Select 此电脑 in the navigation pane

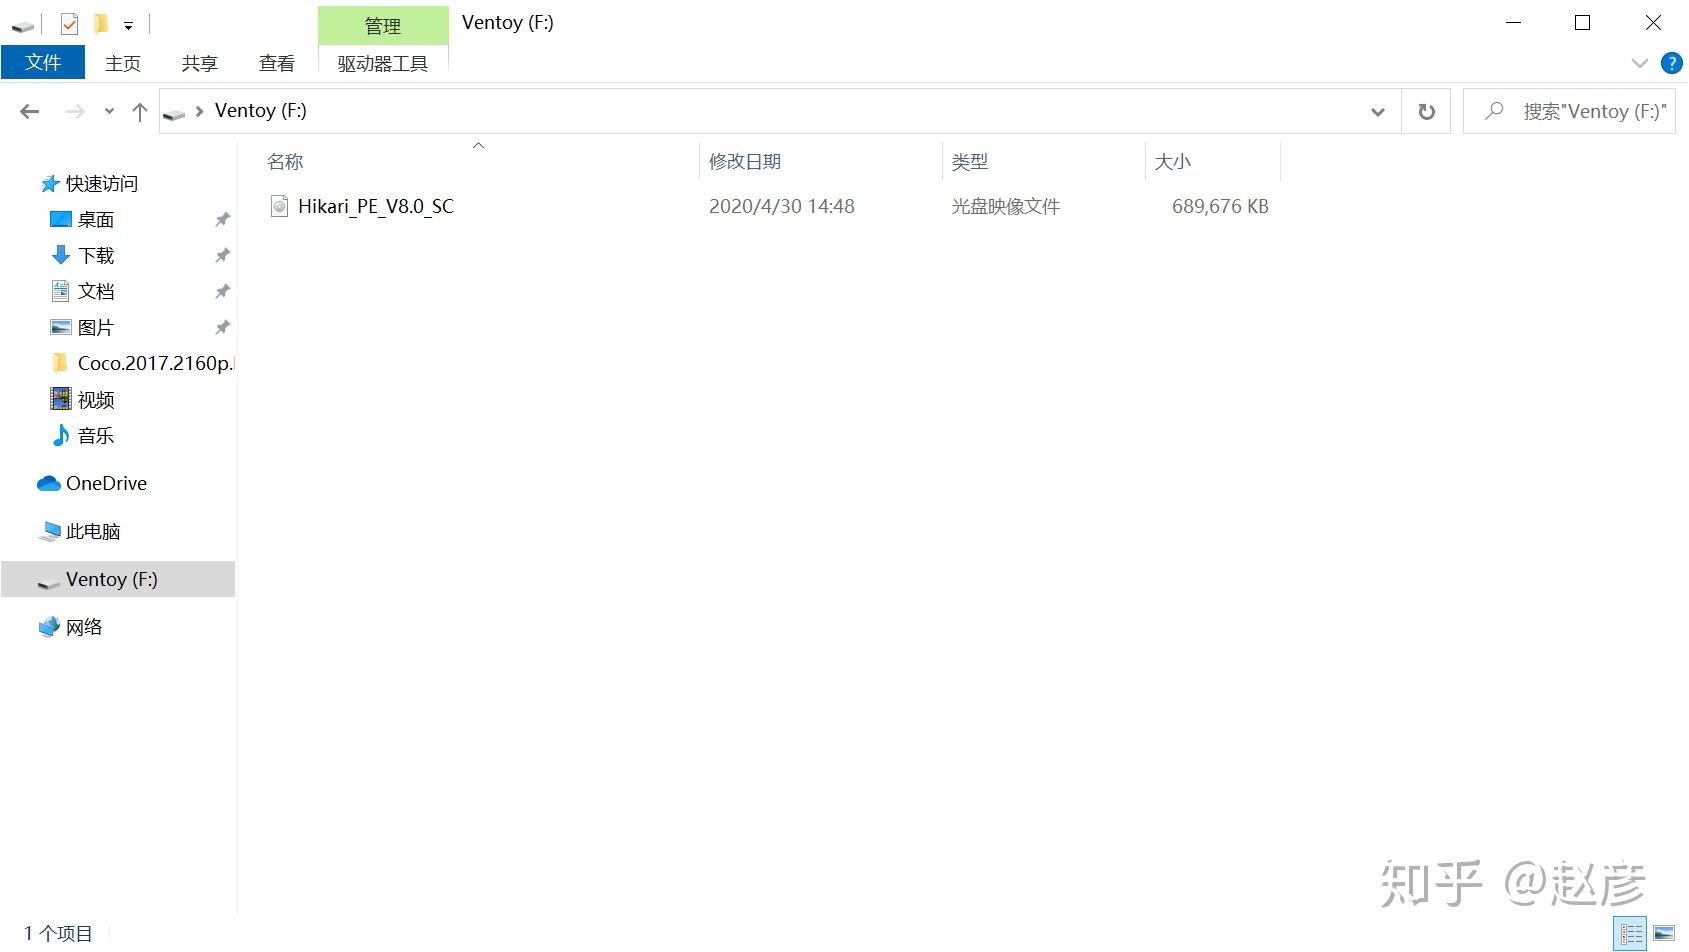pos(93,531)
